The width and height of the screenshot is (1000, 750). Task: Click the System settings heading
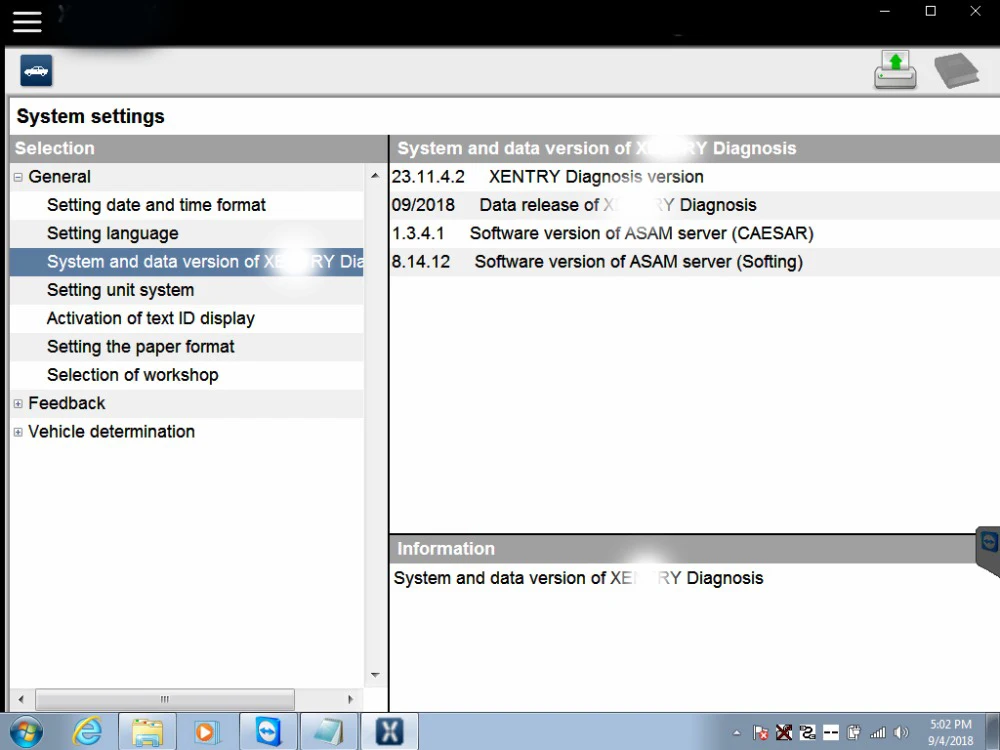pos(91,116)
